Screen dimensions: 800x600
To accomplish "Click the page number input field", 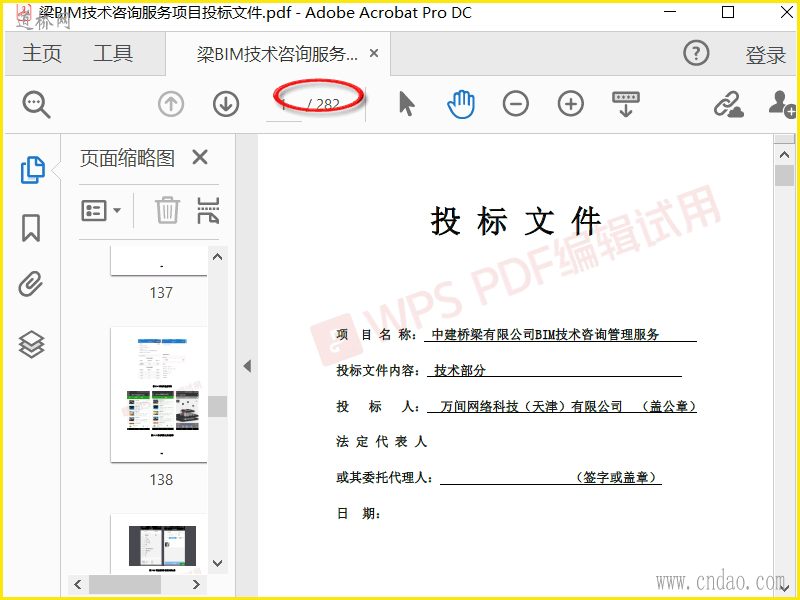I will tap(284, 105).
